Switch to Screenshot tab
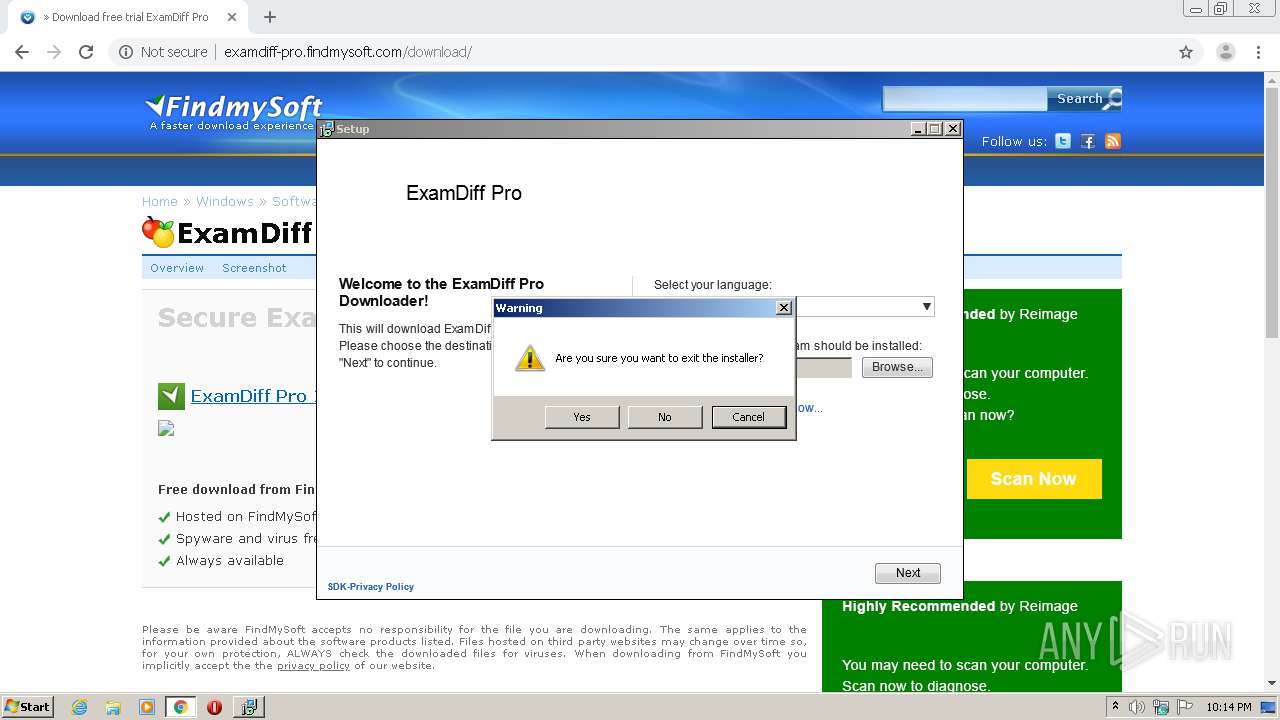Screen dimensions: 1280x720 254,268
